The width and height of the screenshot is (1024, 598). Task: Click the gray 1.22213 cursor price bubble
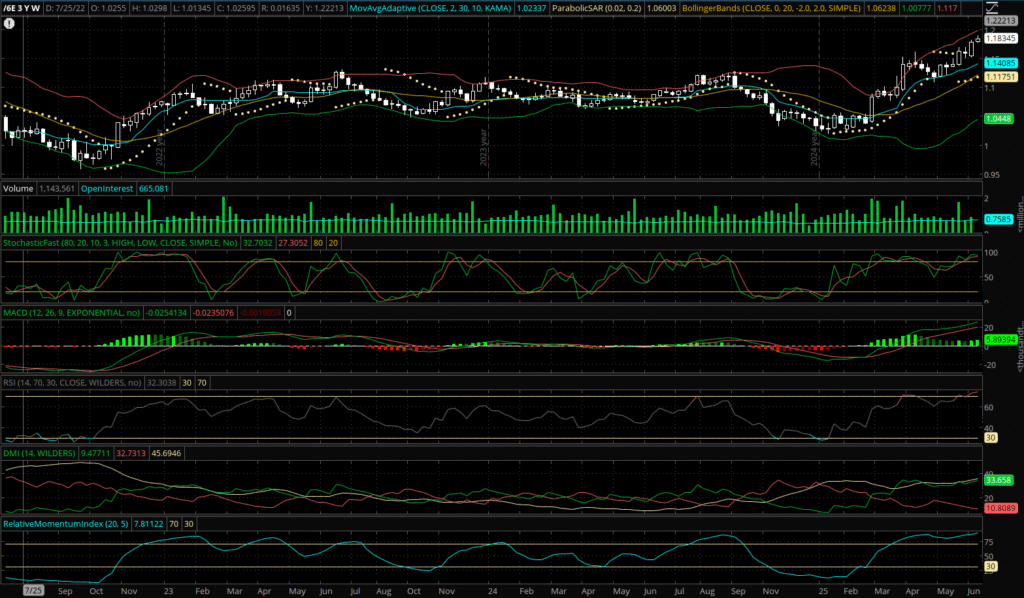1000,21
